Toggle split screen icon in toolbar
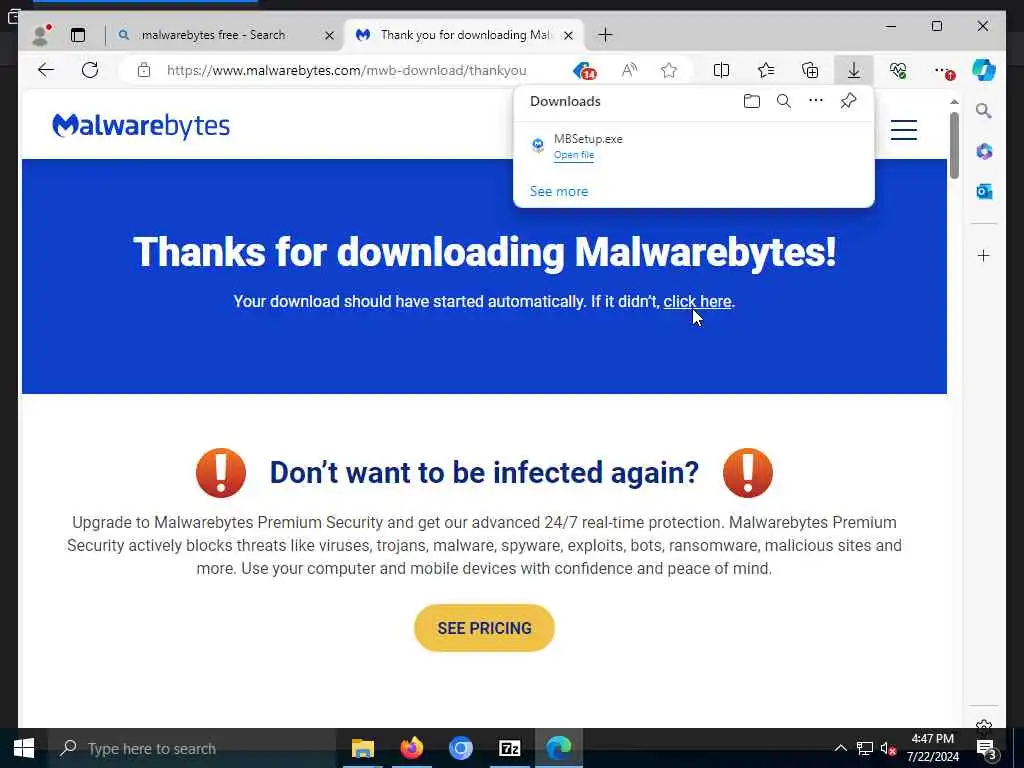The image size is (1024, 768). coord(722,70)
